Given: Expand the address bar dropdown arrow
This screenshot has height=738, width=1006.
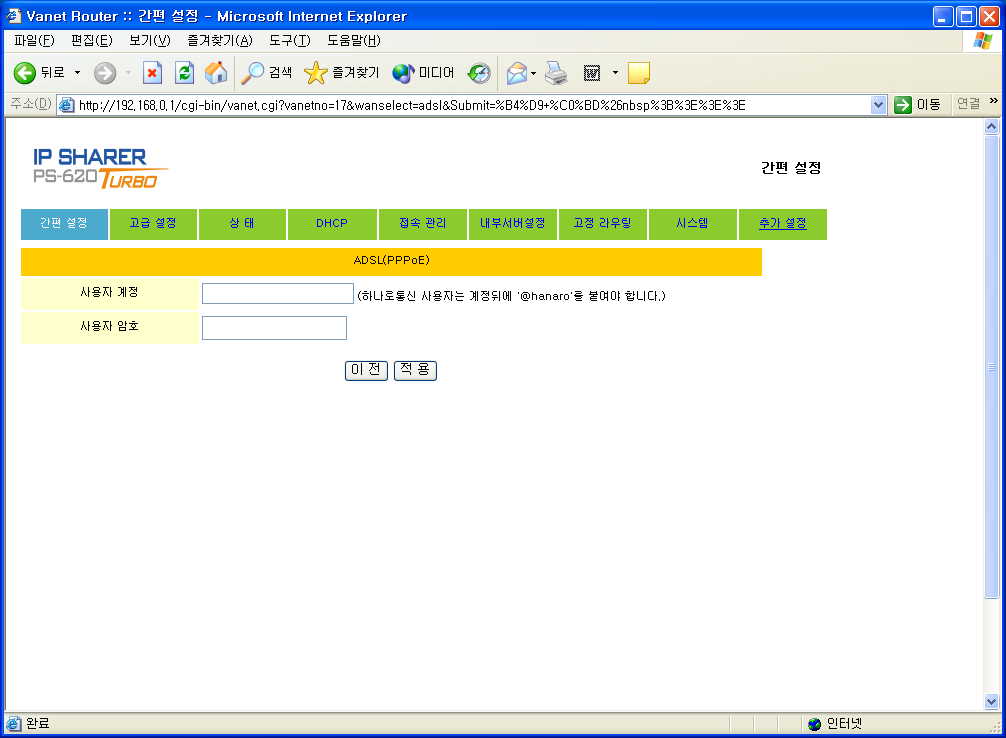Looking at the screenshot, I should pyautogui.click(x=879, y=105).
